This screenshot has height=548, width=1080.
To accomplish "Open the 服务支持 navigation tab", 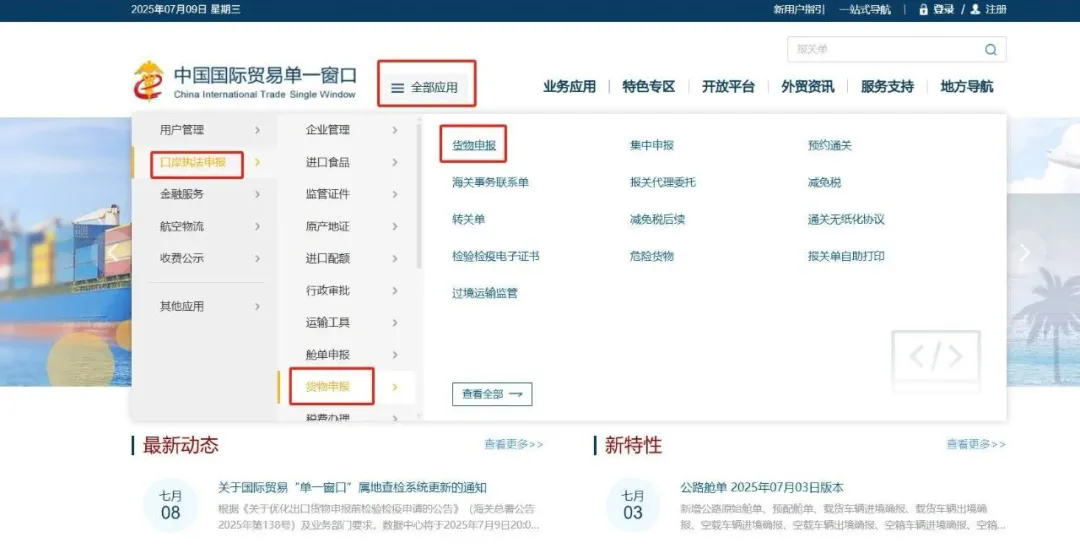I will coord(887,87).
